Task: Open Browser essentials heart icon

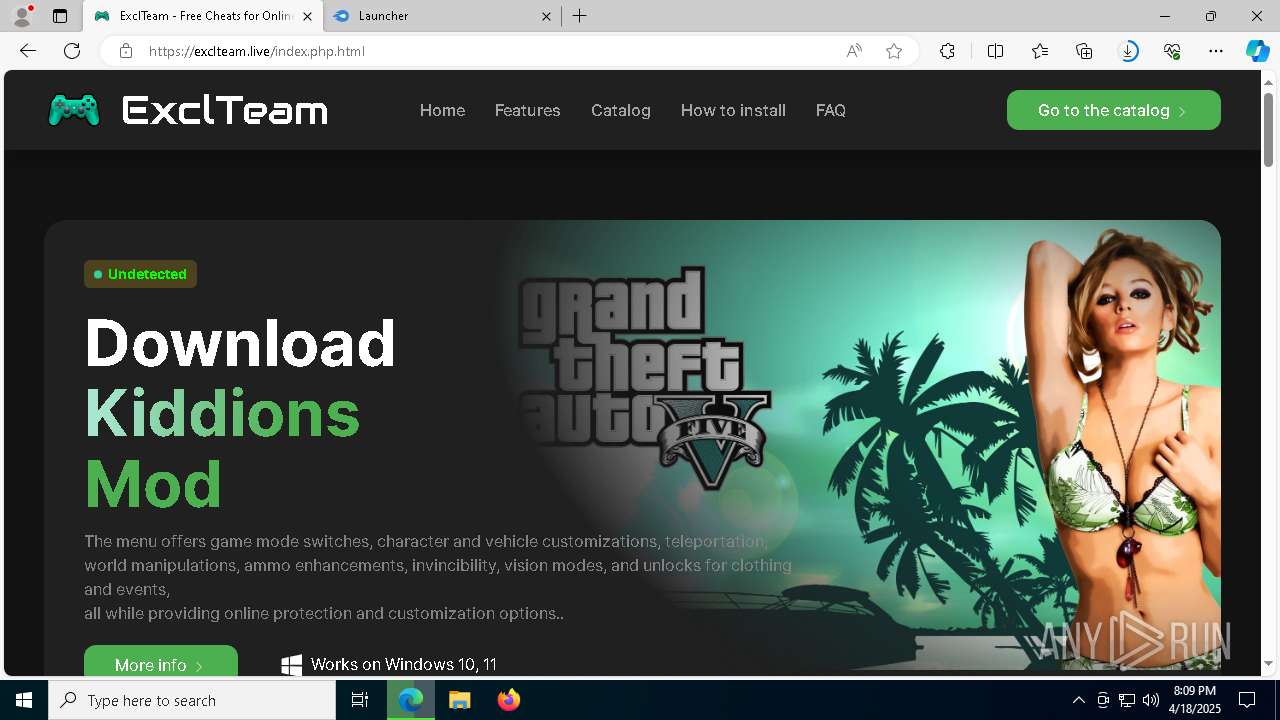Action: click(x=1173, y=51)
